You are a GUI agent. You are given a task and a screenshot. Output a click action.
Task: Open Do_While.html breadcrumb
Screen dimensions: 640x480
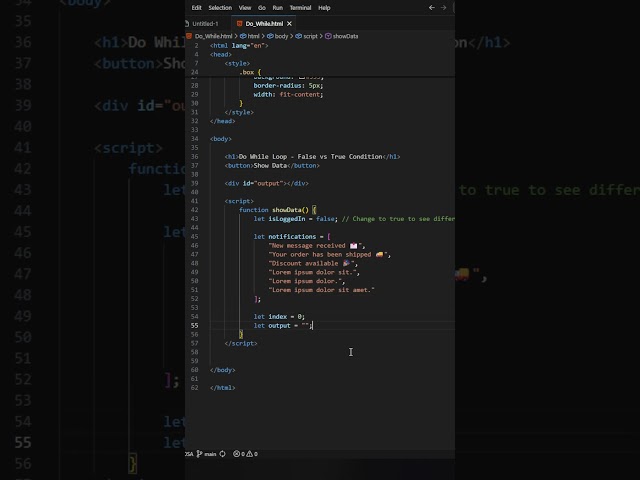click(x=213, y=36)
